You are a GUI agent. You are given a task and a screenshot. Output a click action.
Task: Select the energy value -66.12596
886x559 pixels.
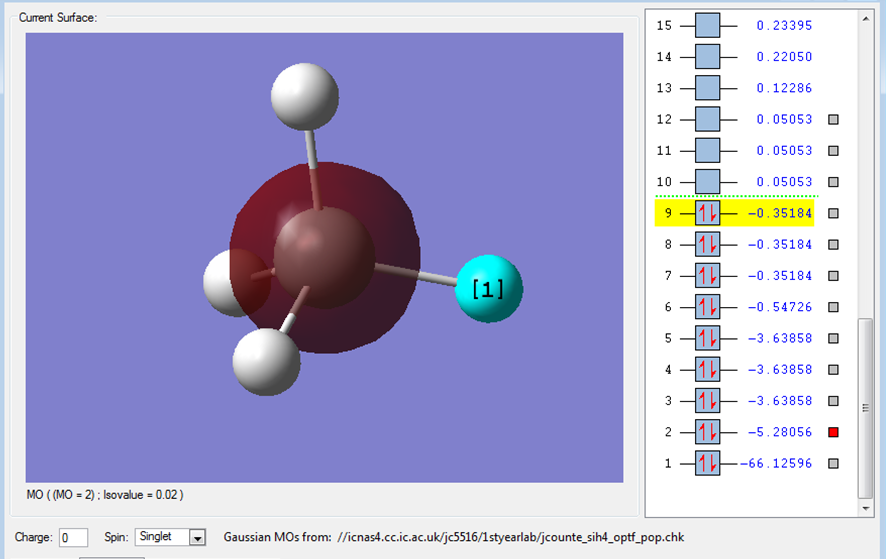coord(776,463)
